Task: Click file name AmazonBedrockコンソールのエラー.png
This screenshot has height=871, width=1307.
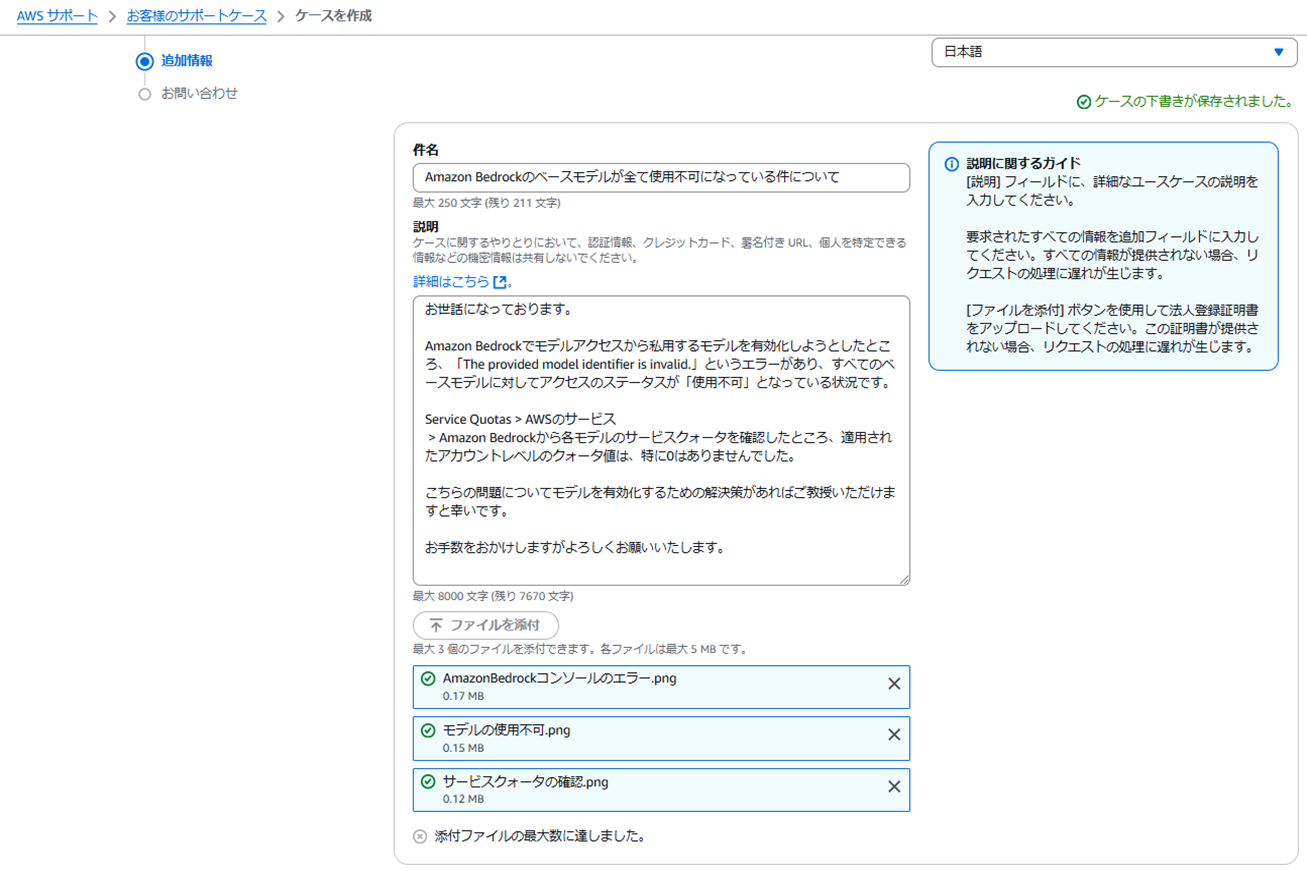Action: [x=559, y=678]
